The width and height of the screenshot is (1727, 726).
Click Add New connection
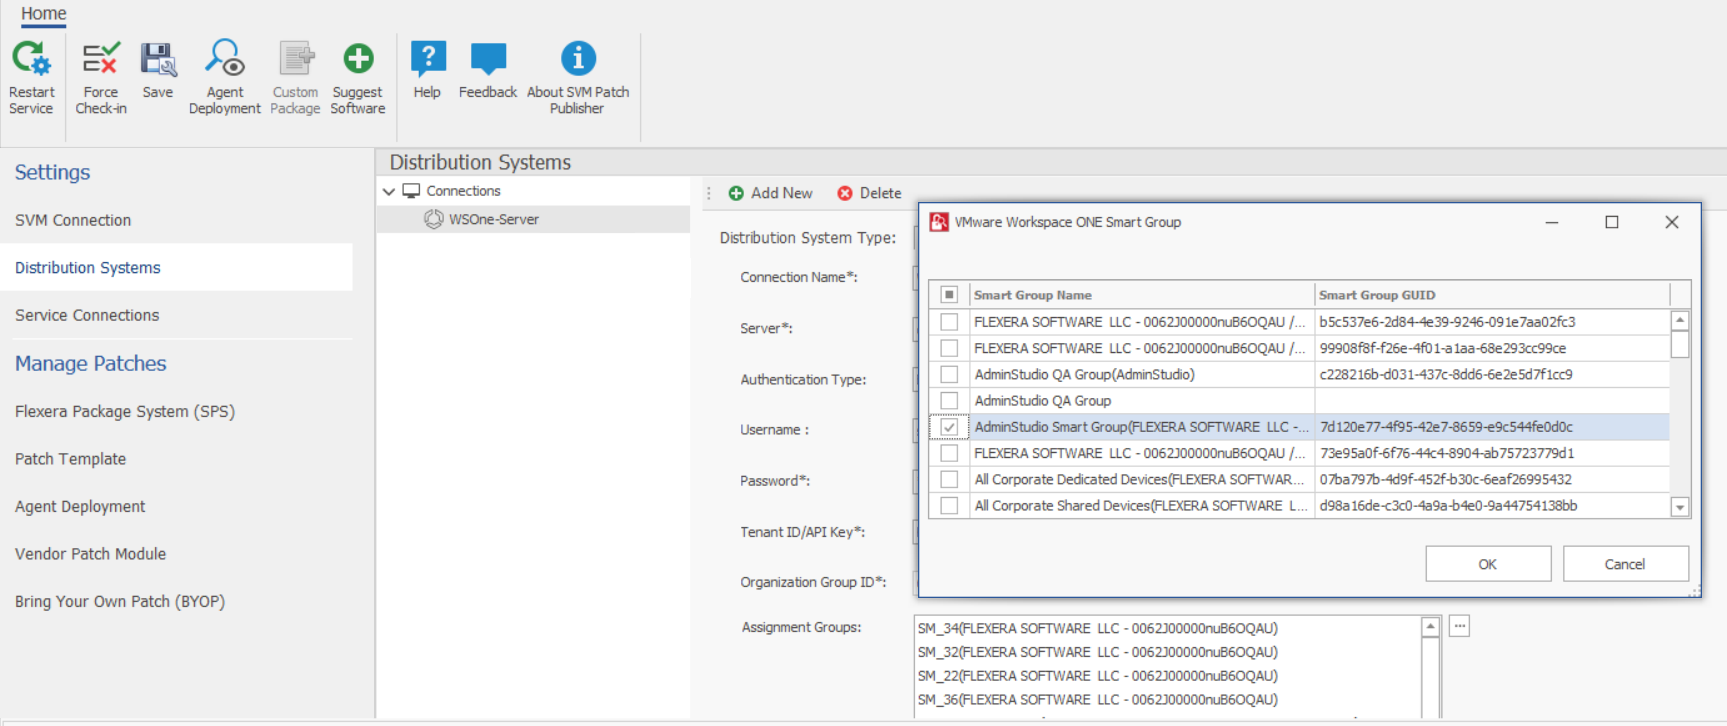(770, 193)
